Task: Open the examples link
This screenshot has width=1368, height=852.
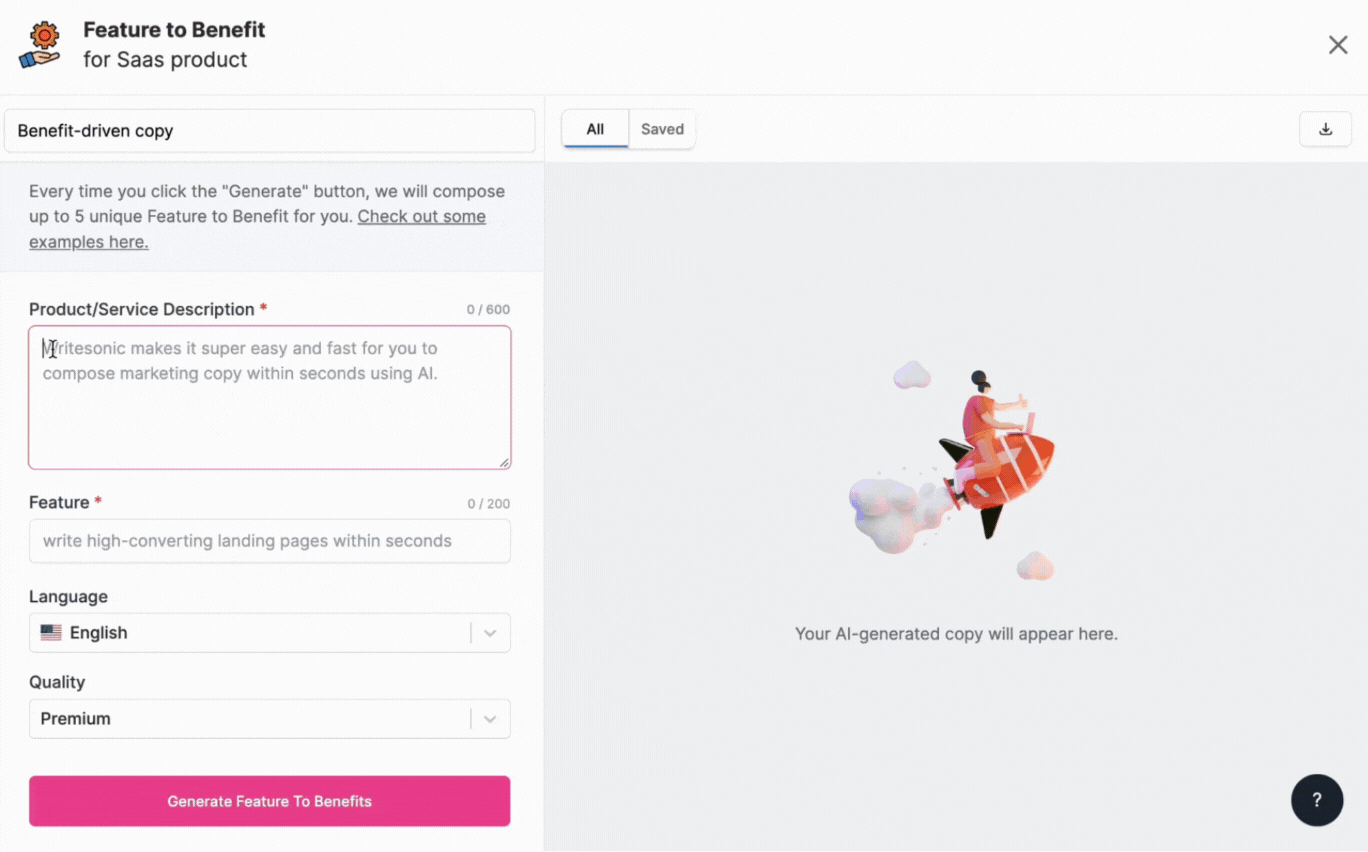Action: 421,216
